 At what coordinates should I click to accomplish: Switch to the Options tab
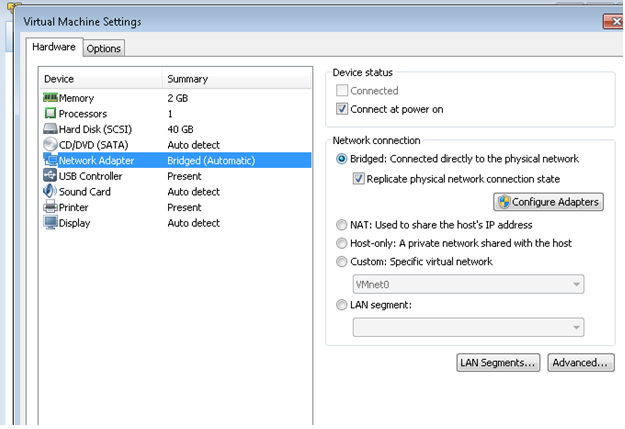(103, 48)
